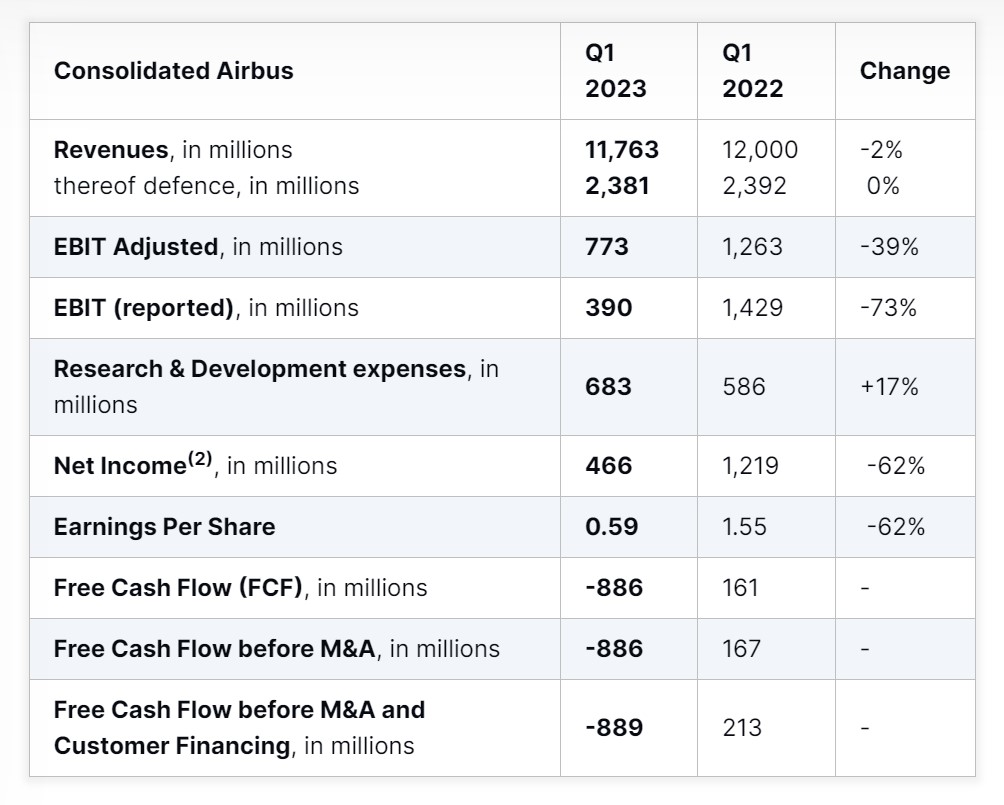Viewport: 1004px width, 805px height.
Task: Click the Q1 2022 defence value 2,392
Action: pyautogui.click(x=754, y=186)
